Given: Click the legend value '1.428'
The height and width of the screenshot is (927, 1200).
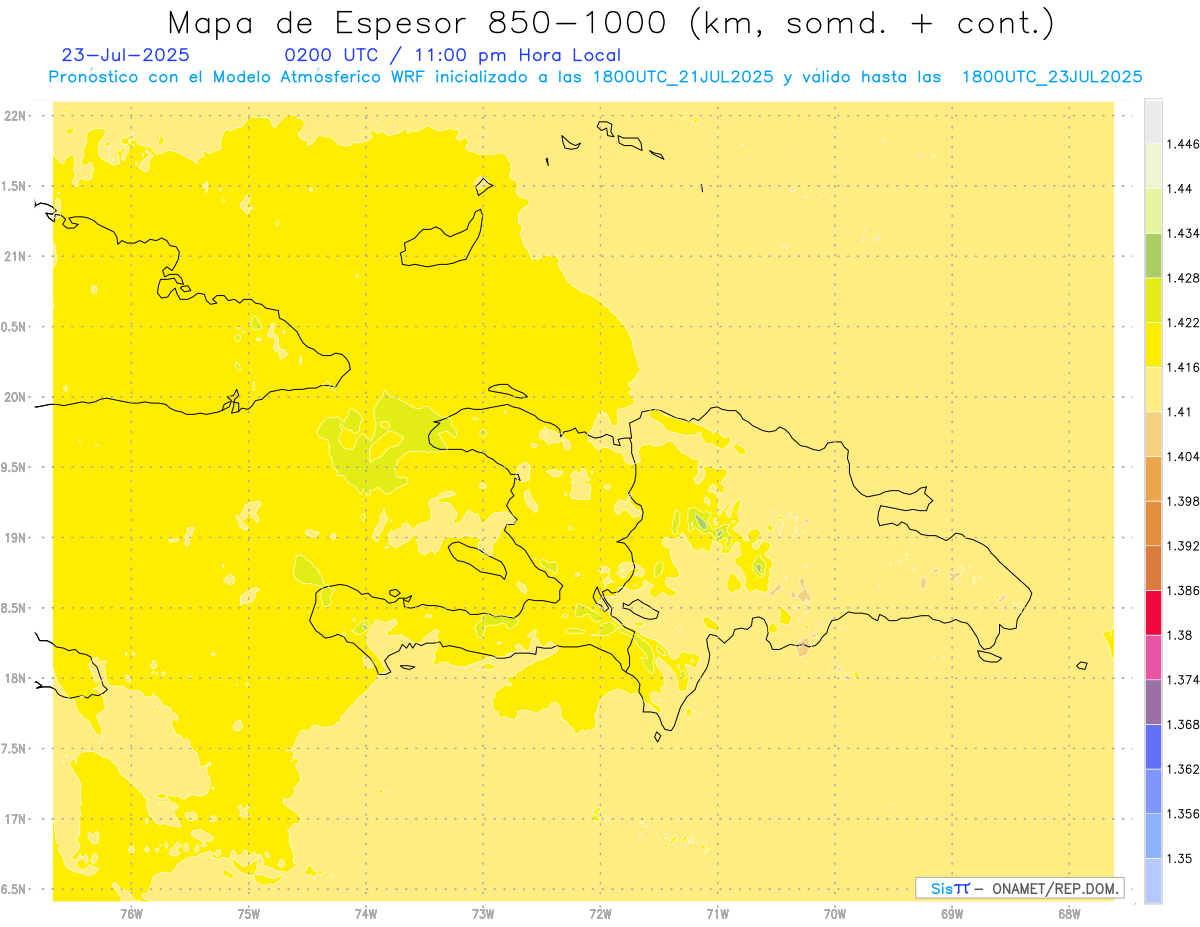Looking at the screenshot, I should pyautogui.click(x=1182, y=278).
